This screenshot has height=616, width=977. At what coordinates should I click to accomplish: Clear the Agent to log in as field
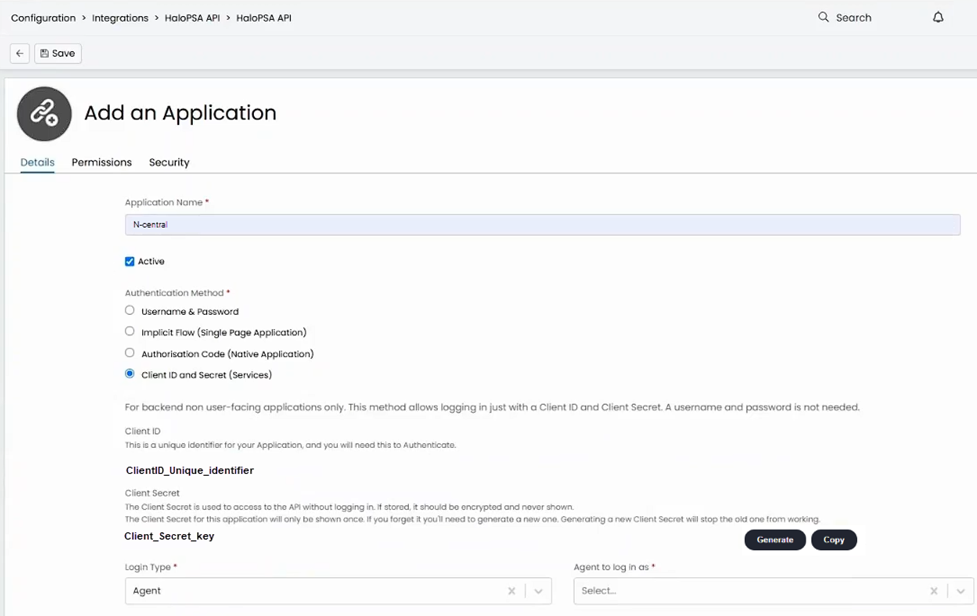(934, 591)
